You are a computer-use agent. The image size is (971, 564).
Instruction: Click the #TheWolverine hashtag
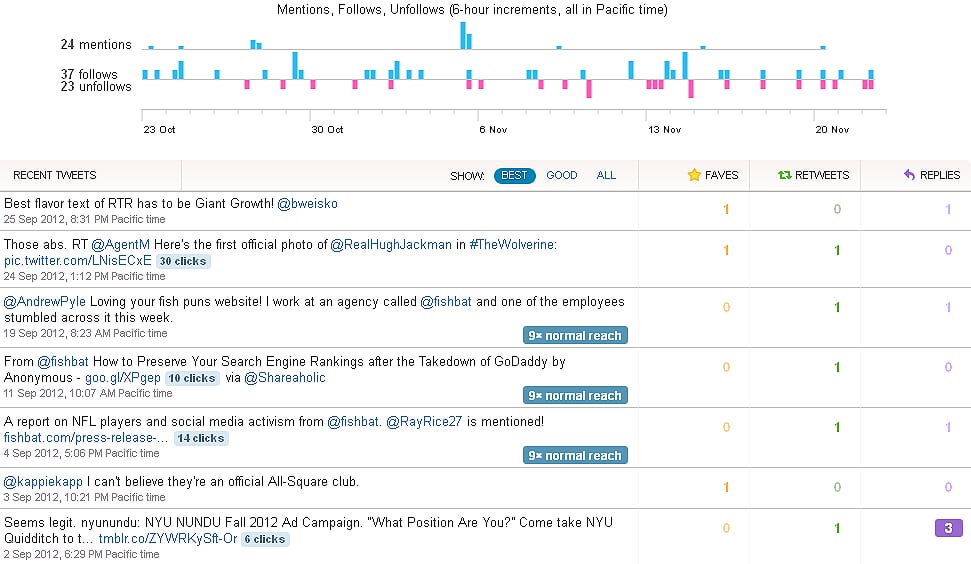click(513, 245)
